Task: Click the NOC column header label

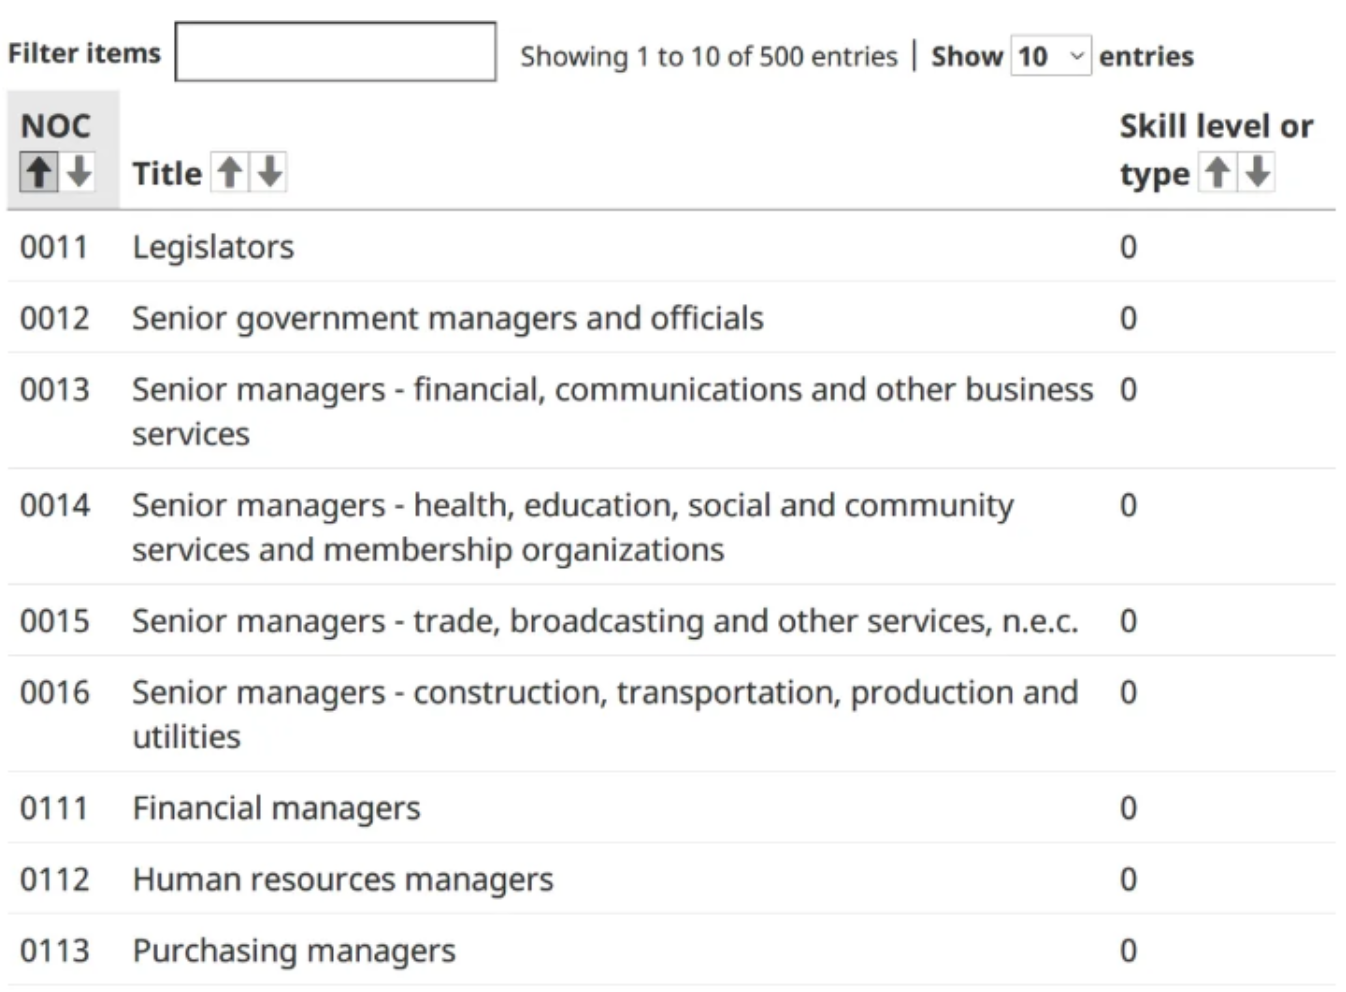Action: coord(55,126)
